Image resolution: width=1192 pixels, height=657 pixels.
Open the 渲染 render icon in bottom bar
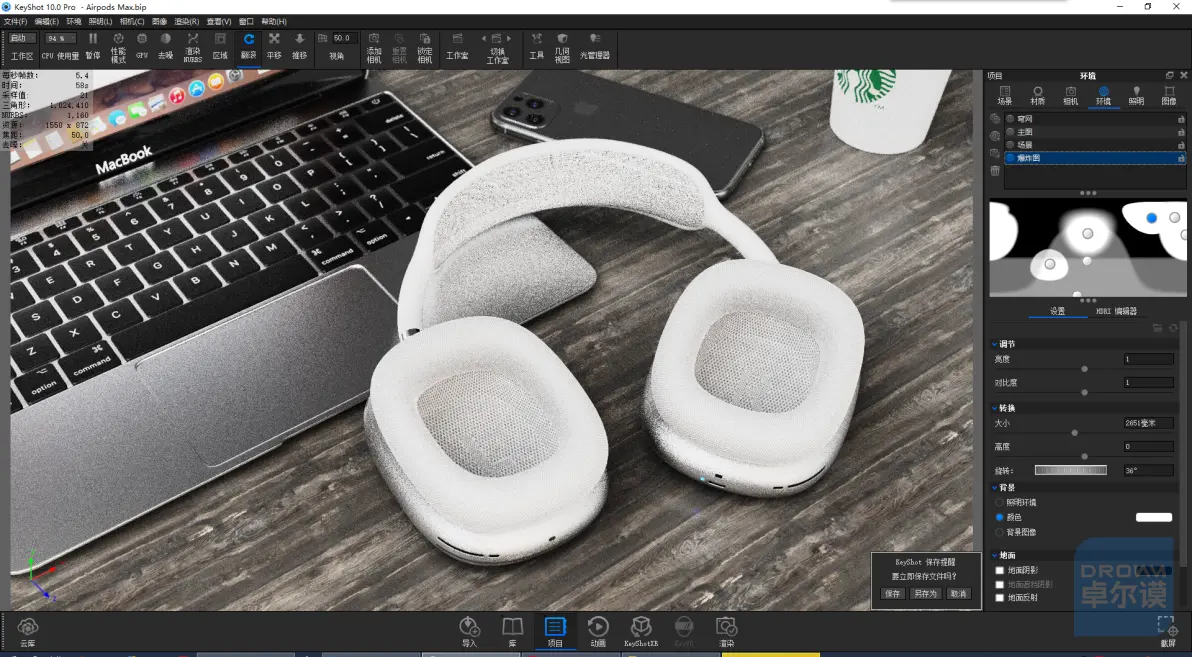click(726, 632)
